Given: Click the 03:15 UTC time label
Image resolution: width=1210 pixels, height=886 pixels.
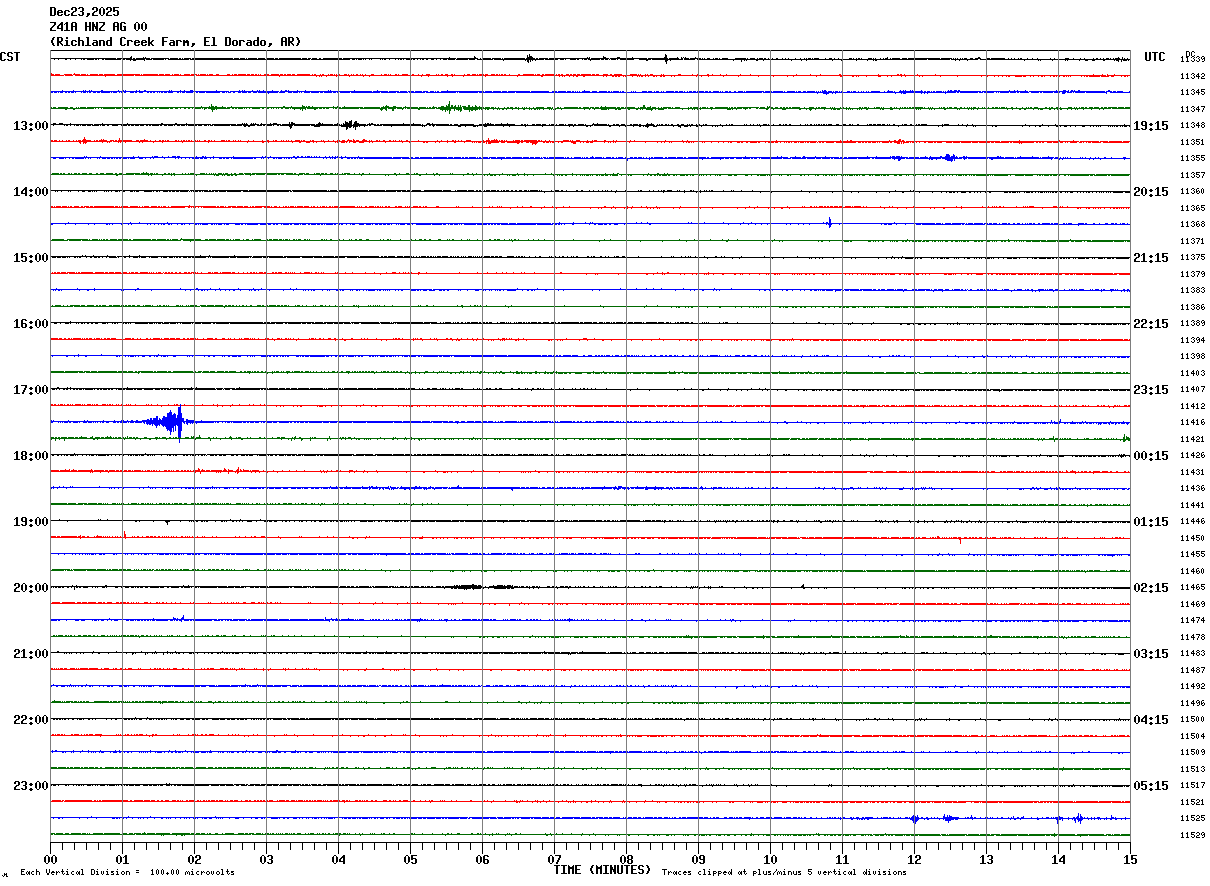Looking at the screenshot, I should tap(1151, 654).
